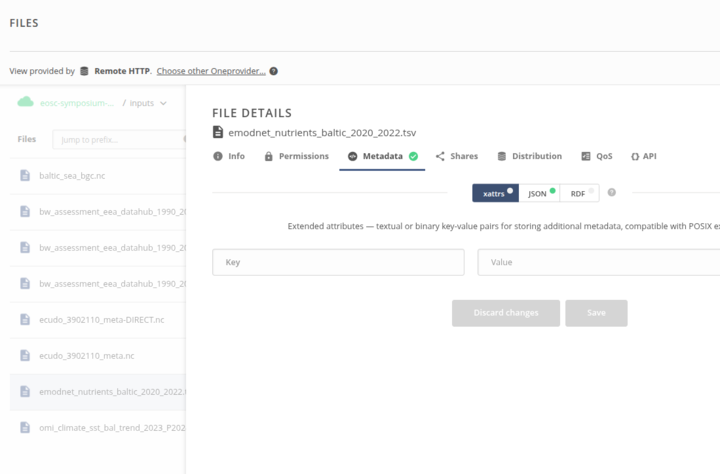Viewport: 720px width, 474px height.
Task: Click the Choose other Oneprovider link
Action: [x=211, y=71]
